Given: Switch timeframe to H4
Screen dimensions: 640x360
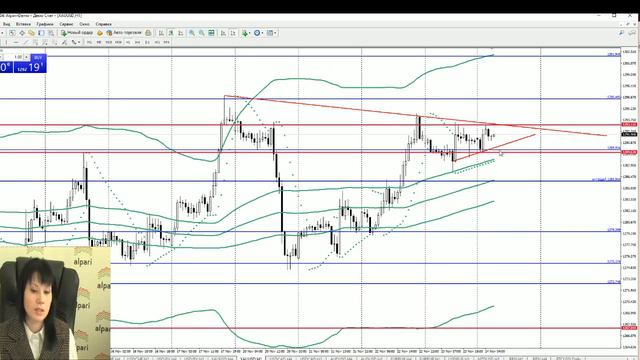Looking at the screenshot, I should pyautogui.click(x=138, y=42).
